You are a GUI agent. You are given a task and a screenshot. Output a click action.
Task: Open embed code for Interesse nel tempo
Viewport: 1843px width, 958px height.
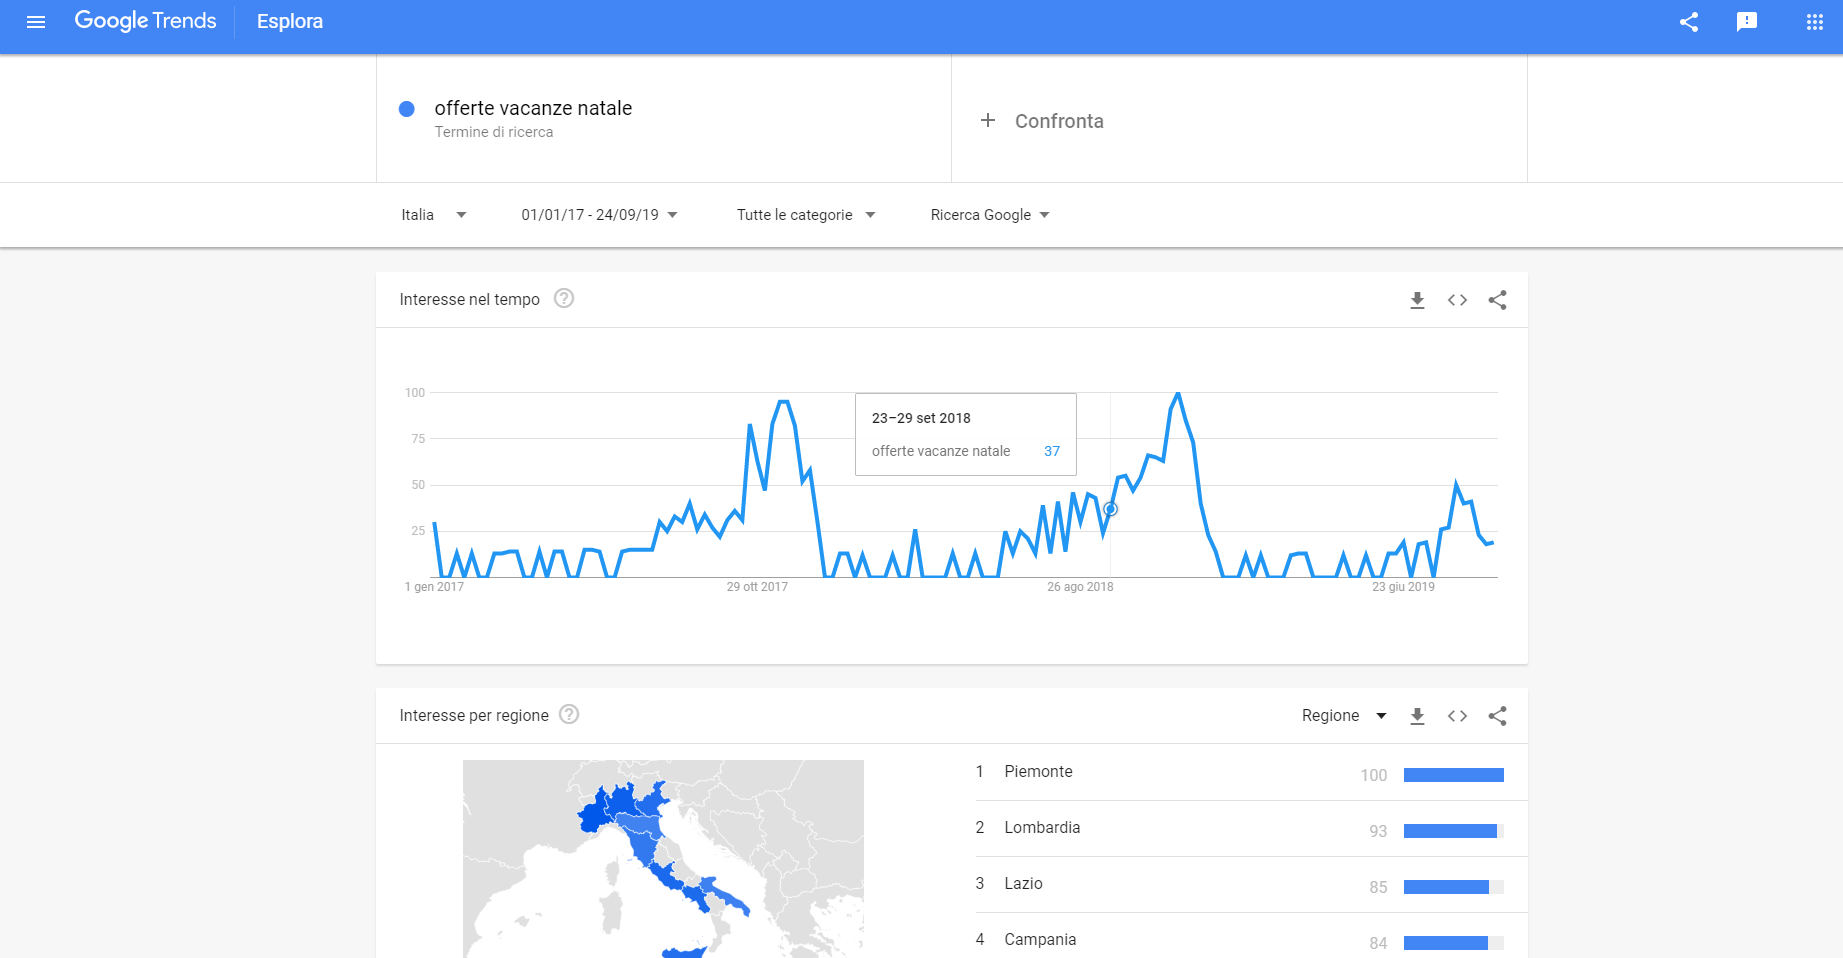(x=1457, y=300)
